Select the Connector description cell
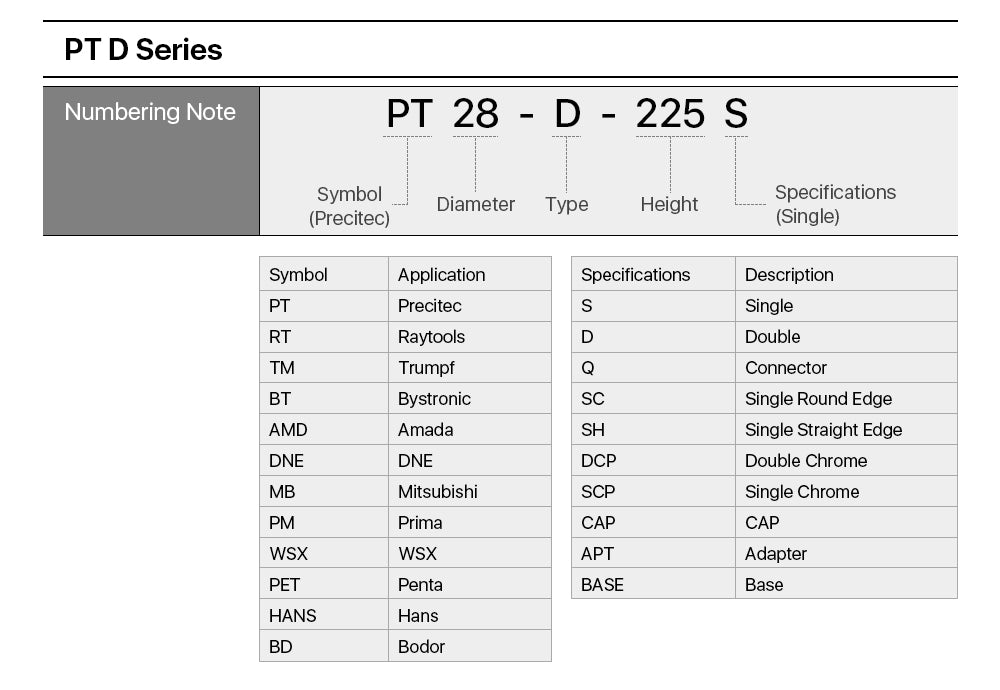The height and width of the screenshot is (690, 1000). pyautogui.click(x=786, y=368)
